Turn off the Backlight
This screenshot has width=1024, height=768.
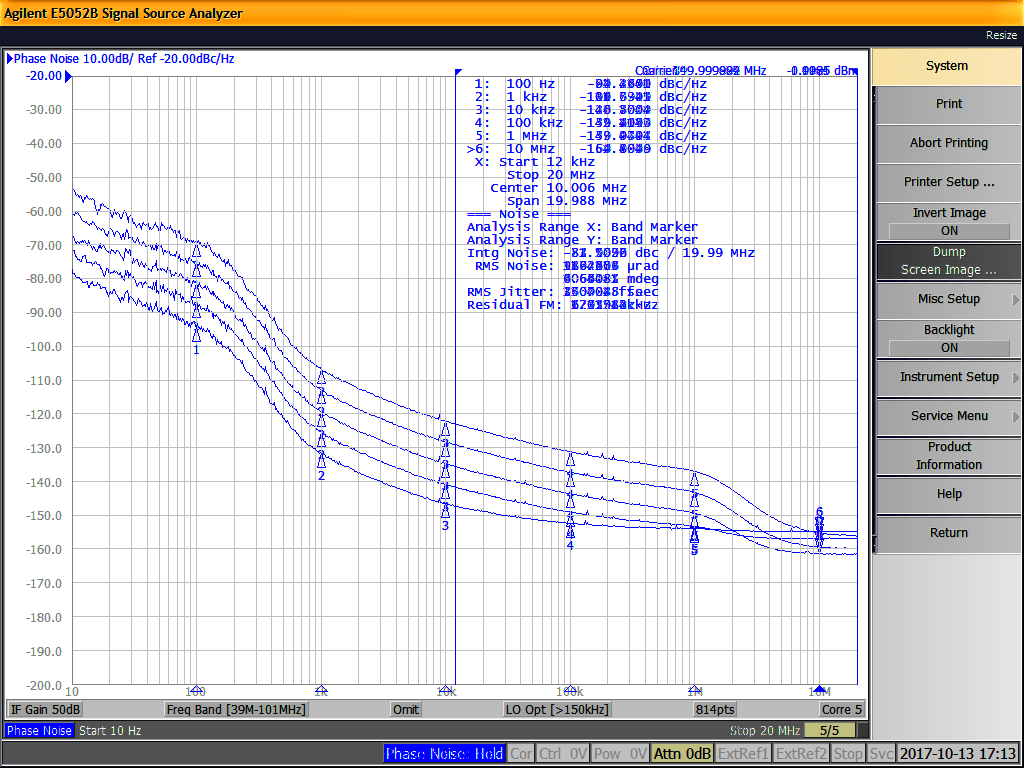(x=946, y=337)
